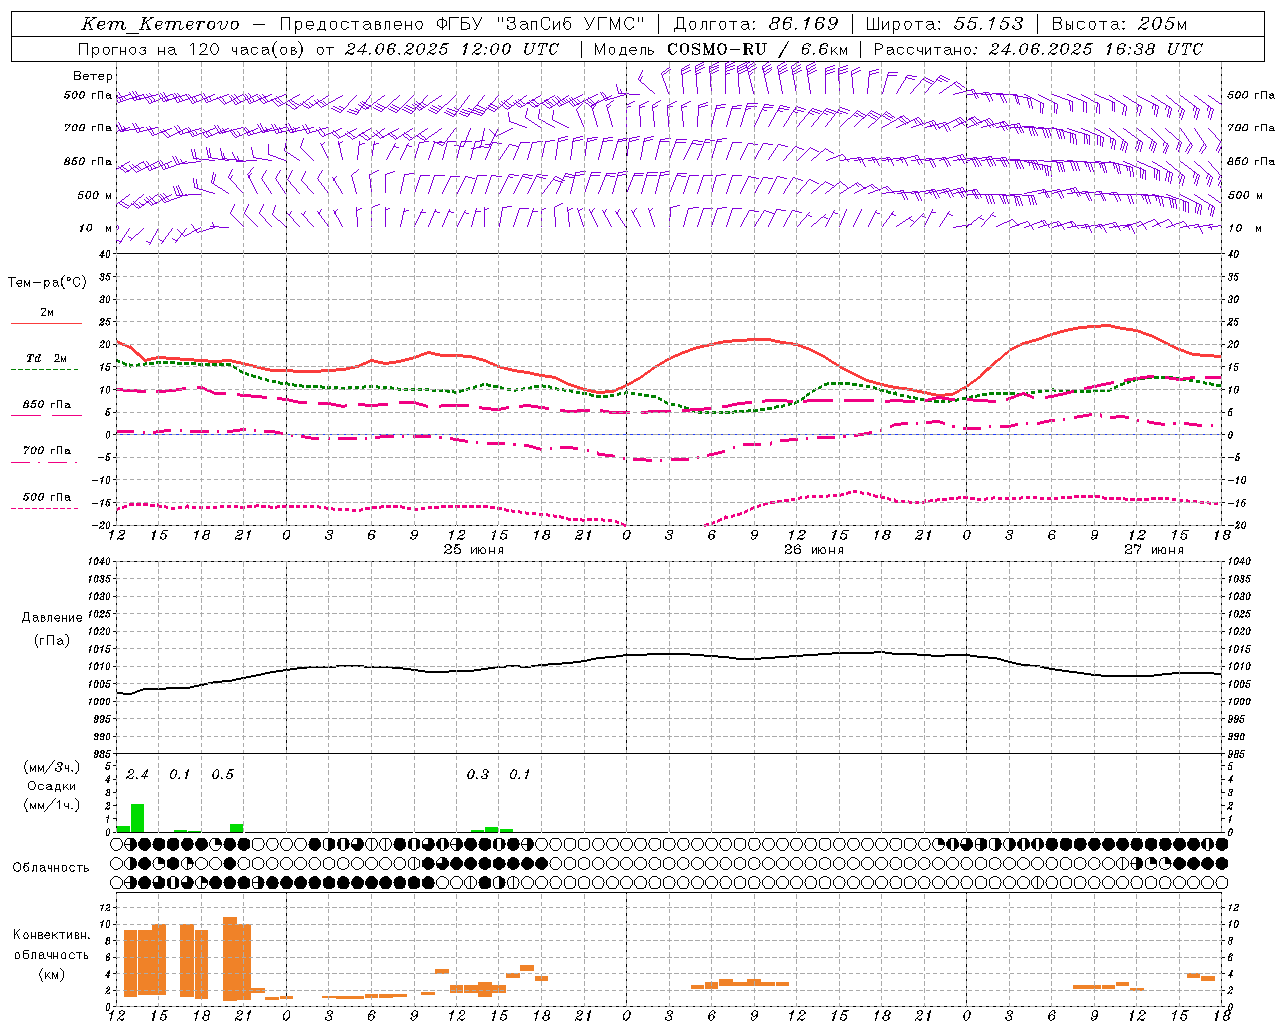
Task: Click the Модель COSMO-RU / 6.6км text
Action: pos(720,49)
